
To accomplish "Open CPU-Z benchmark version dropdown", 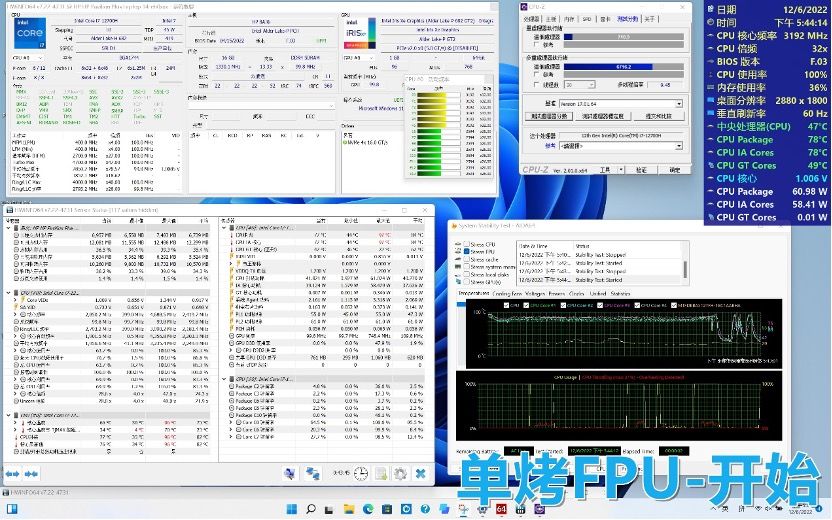I will pyautogui.click(x=679, y=104).
